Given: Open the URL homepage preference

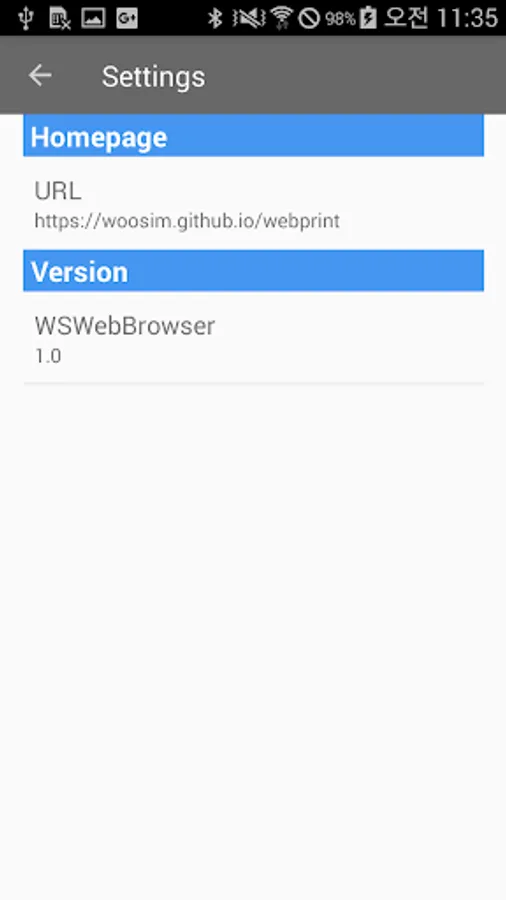Looking at the screenshot, I should pos(254,203).
